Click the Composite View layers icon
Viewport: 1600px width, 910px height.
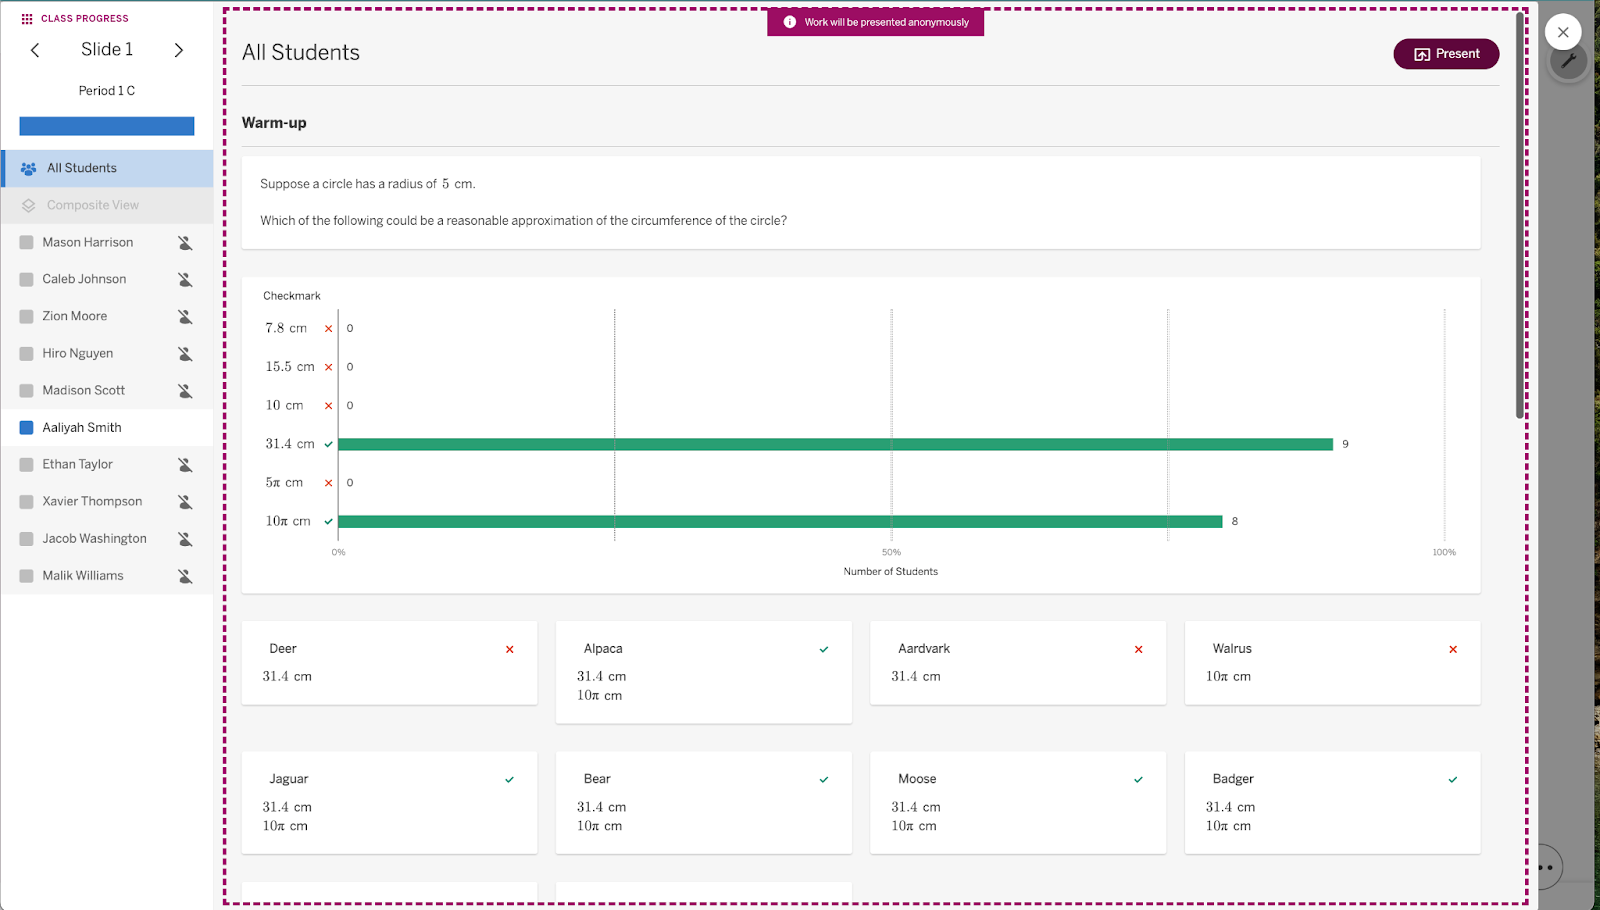tap(28, 206)
